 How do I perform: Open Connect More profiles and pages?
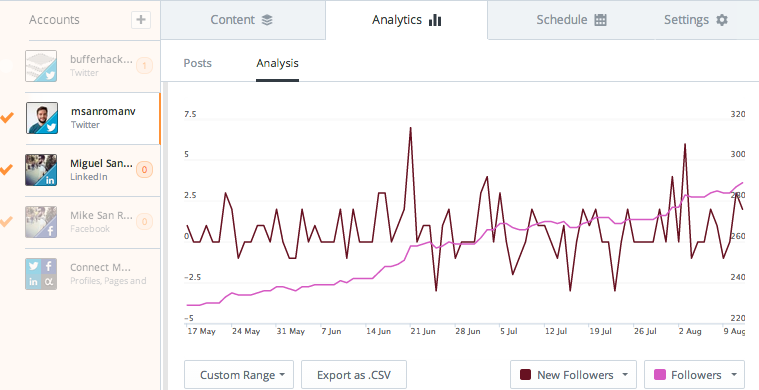(x=92, y=274)
